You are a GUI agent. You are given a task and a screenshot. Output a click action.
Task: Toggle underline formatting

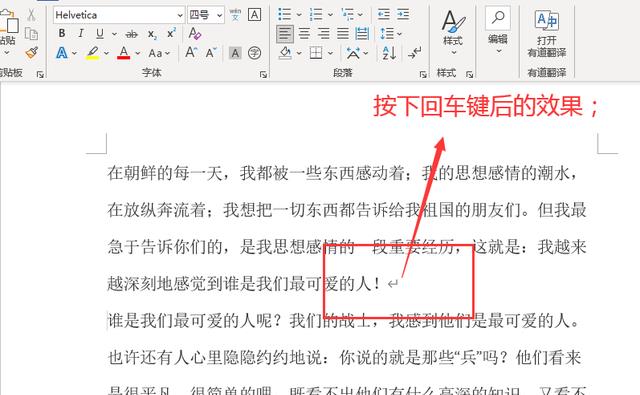pyautogui.click(x=100, y=33)
